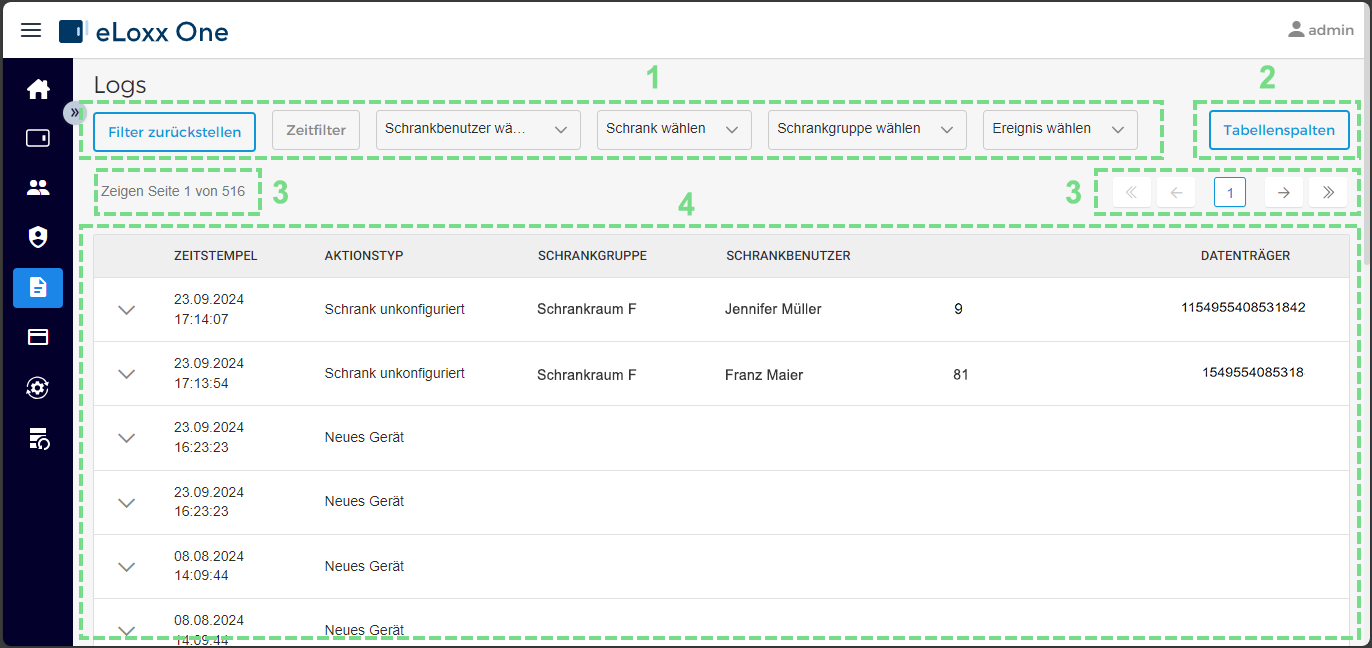The width and height of the screenshot is (1372, 648).
Task: Jump to the first page of logs
Action: [1131, 193]
